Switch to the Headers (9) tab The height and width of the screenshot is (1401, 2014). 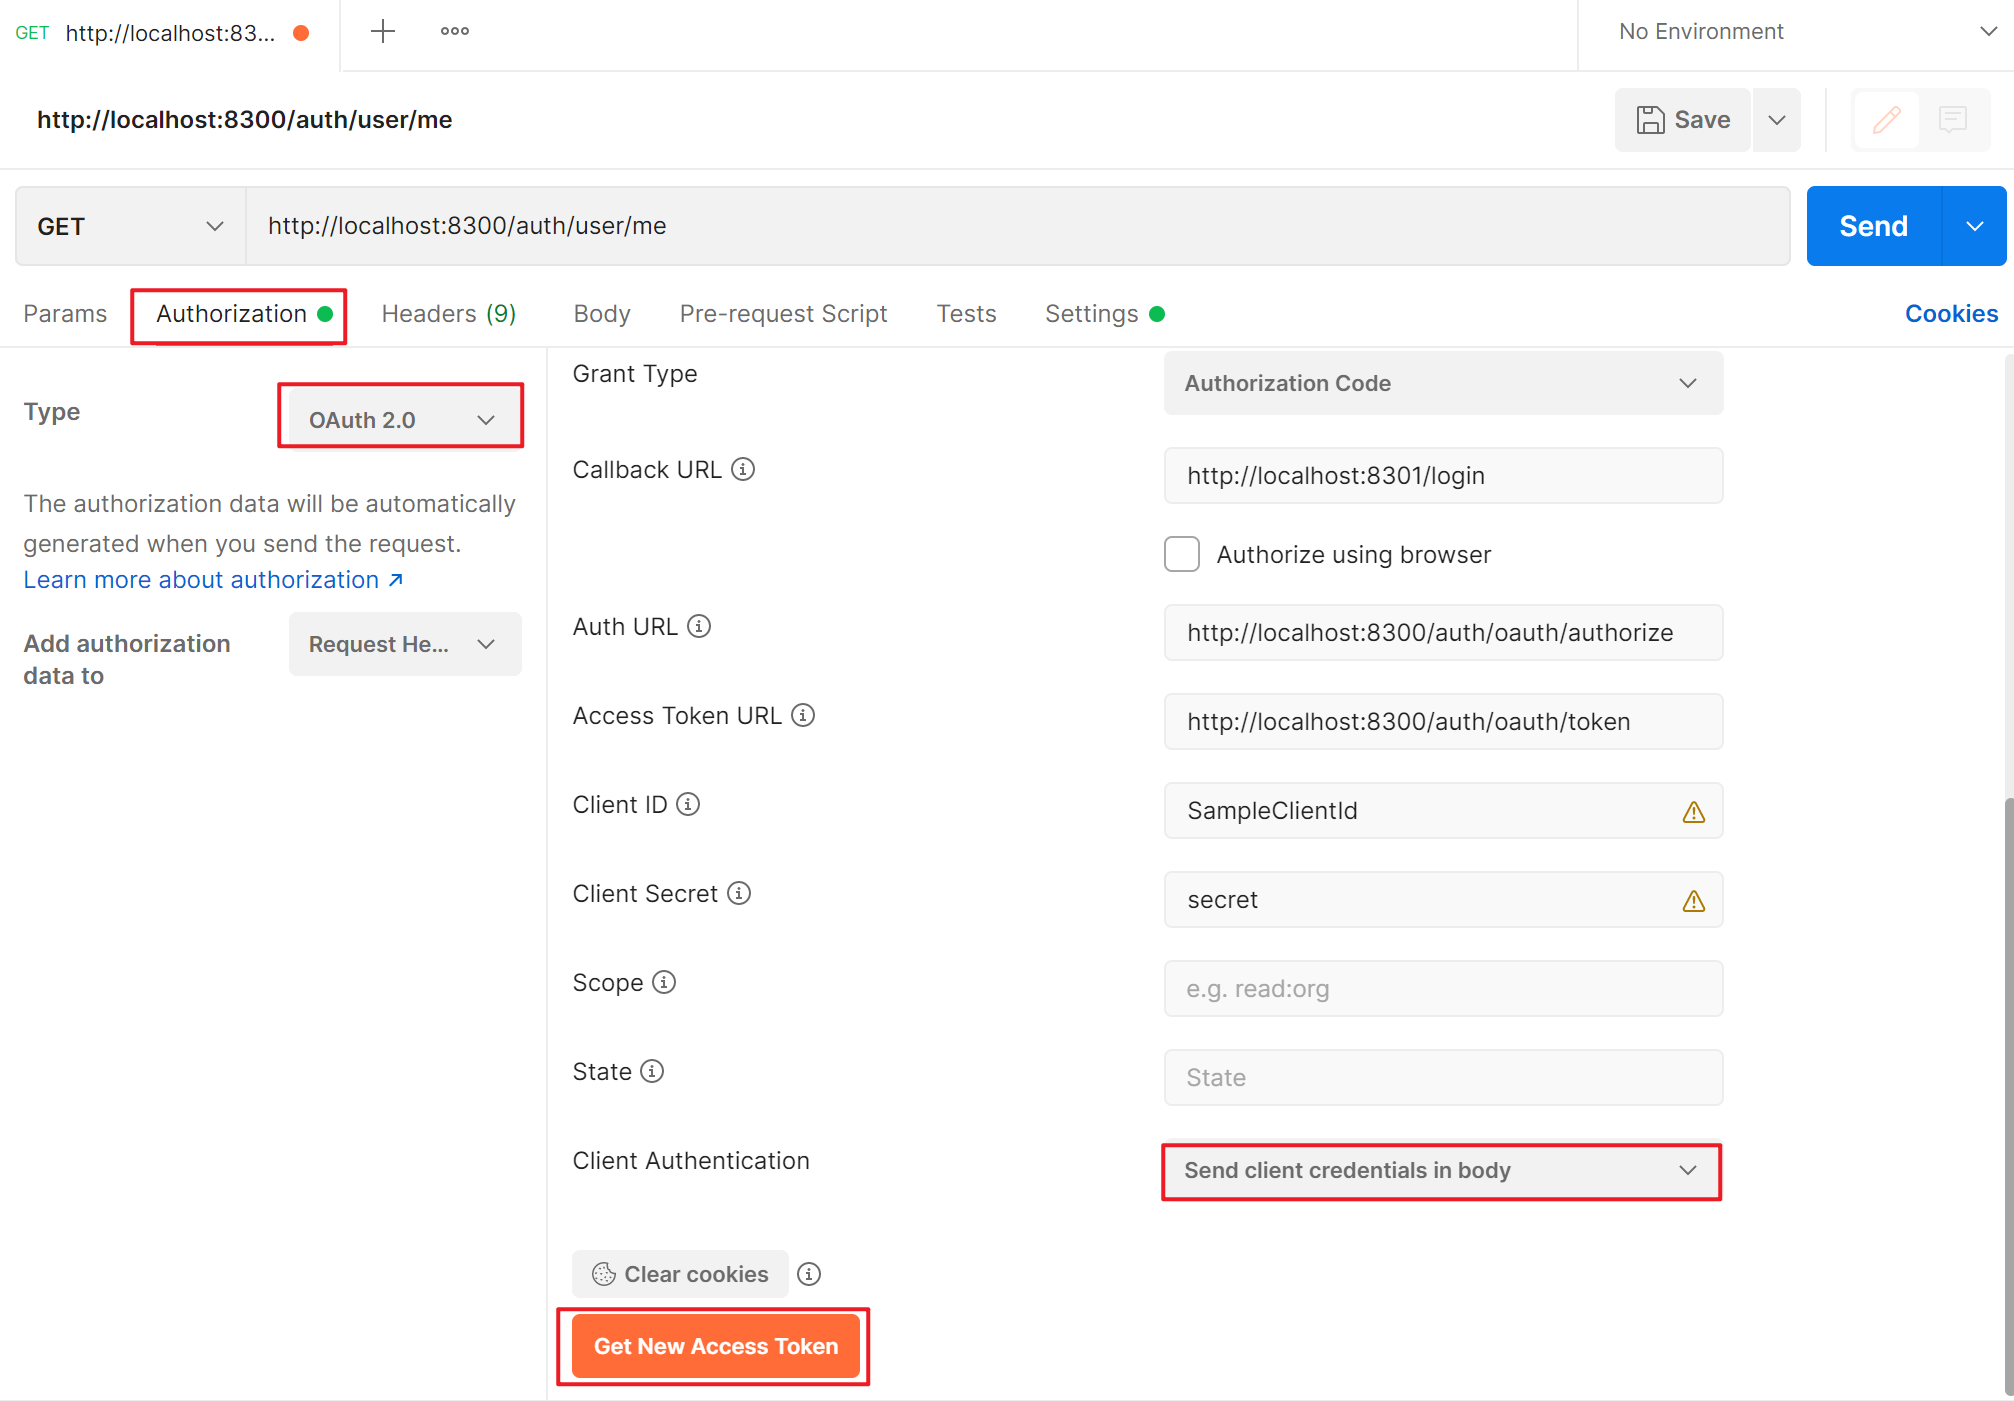pos(448,314)
